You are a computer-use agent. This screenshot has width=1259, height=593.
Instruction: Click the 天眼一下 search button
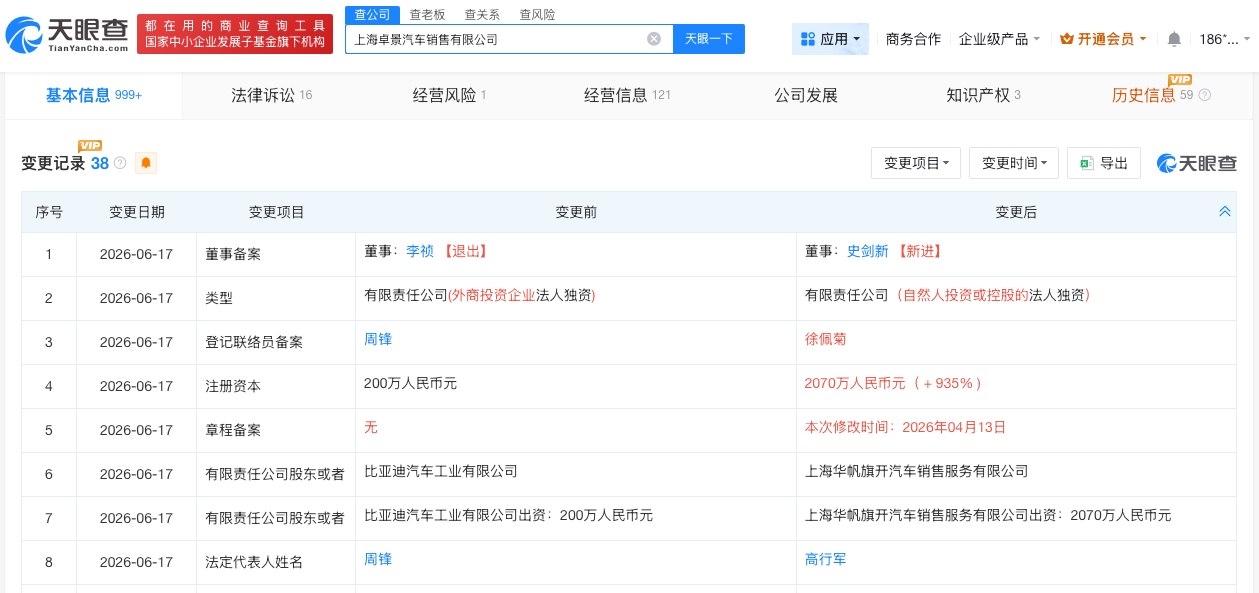tap(709, 39)
